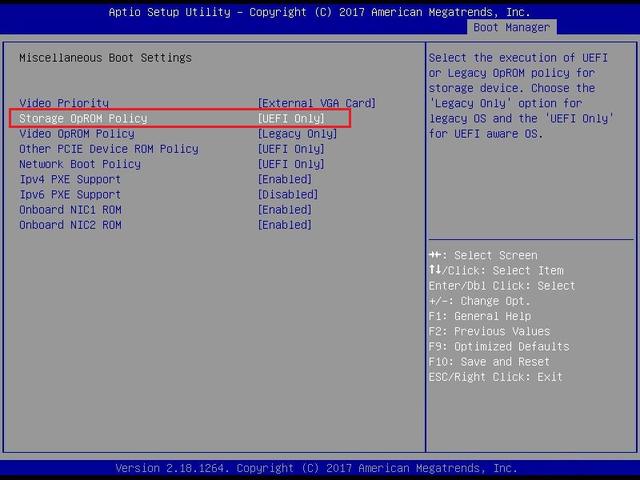
Task: Select the Ipv6 PXE Support label
Action: tap(70, 194)
